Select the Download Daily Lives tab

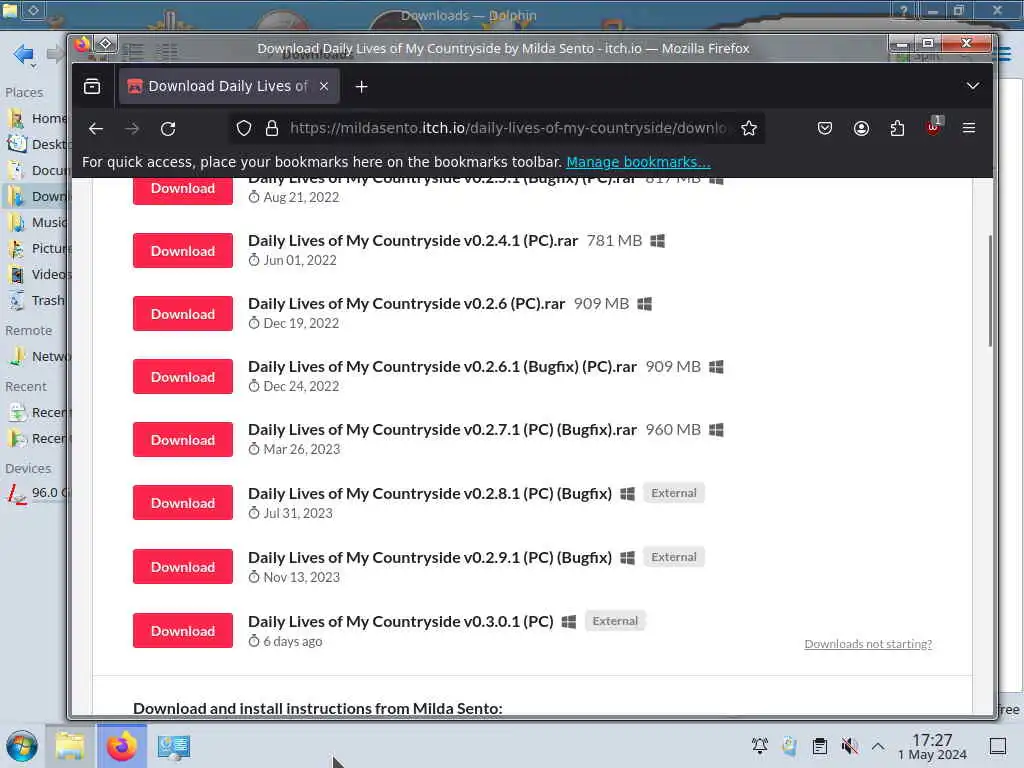(229, 86)
